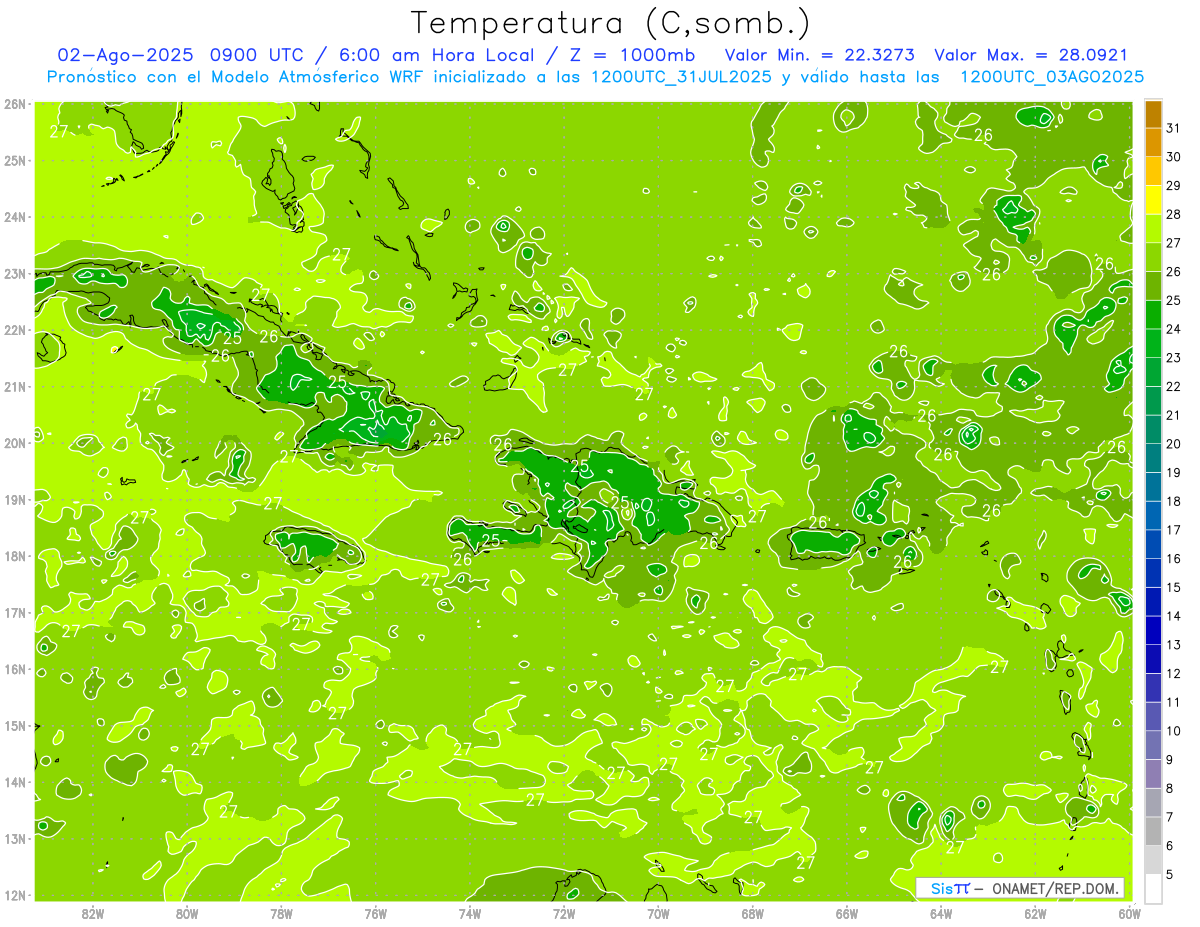Viewport: 1200px width, 927px height.
Task: Click the valid-until time '1200UTC_03AGO2025'
Action: click(1052, 77)
